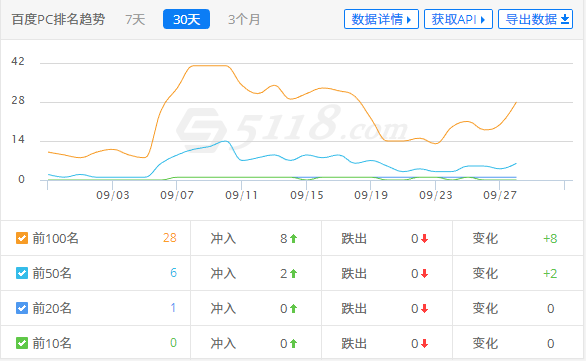Viewport: 586px width, 361px height.
Task: Click the download icon on 导出数据
Action: tap(565, 19)
